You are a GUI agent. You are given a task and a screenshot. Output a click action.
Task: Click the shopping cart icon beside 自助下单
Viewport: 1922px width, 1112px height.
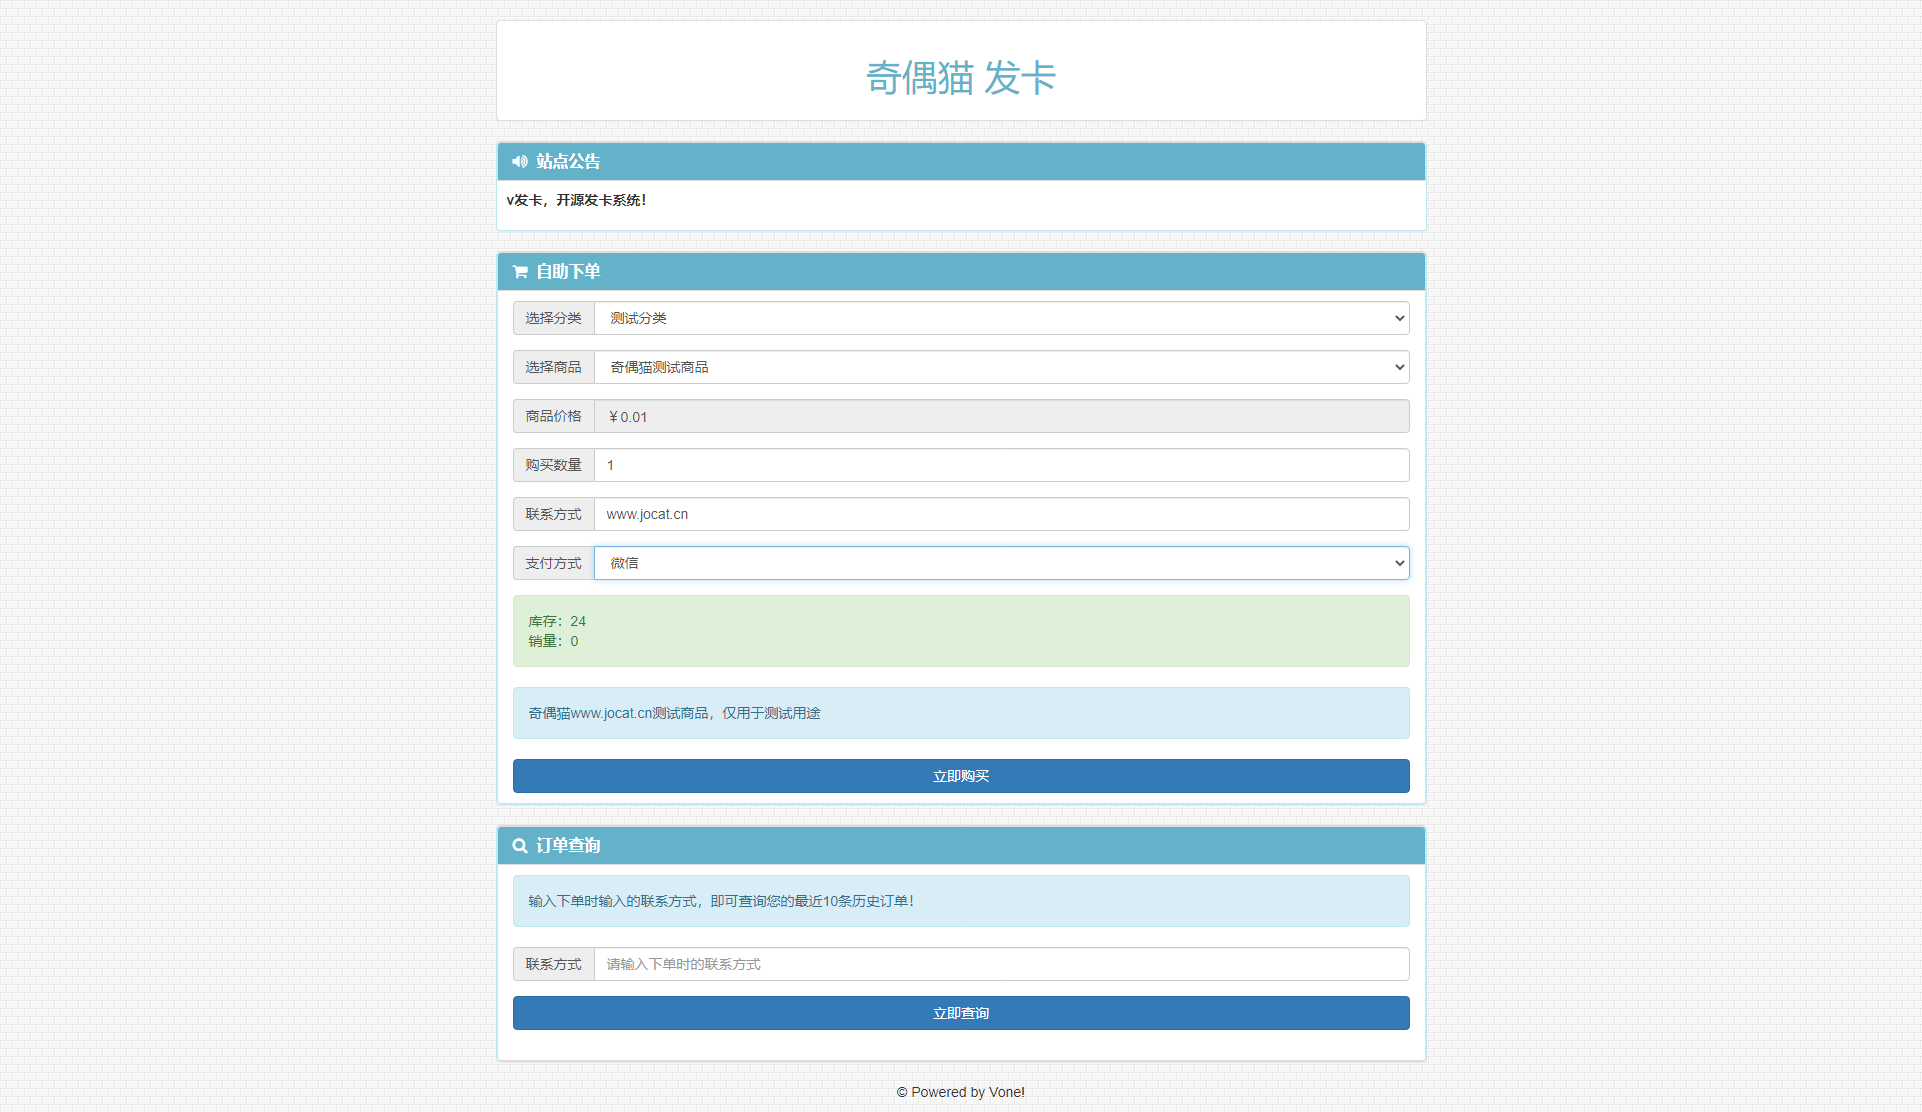pos(520,271)
